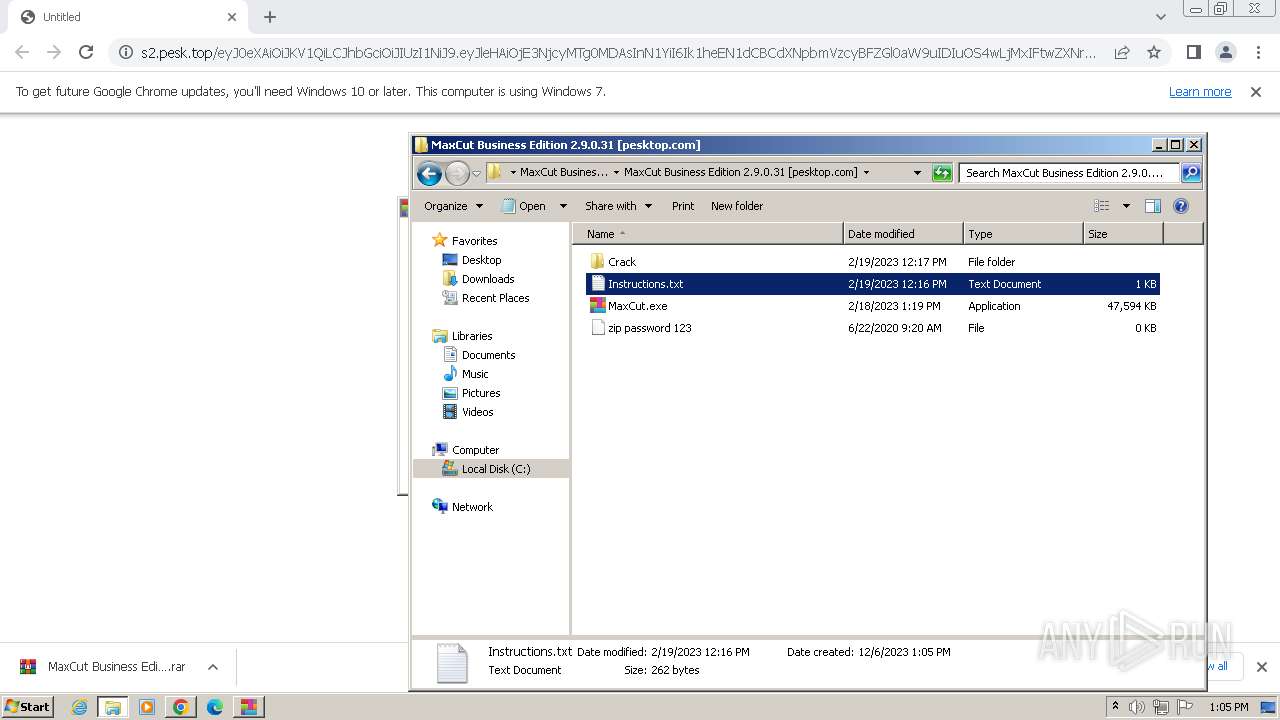This screenshot has height=720, width=1280.
Task: Open Chrome tab search dropdown
Action: pos(1160,17)
